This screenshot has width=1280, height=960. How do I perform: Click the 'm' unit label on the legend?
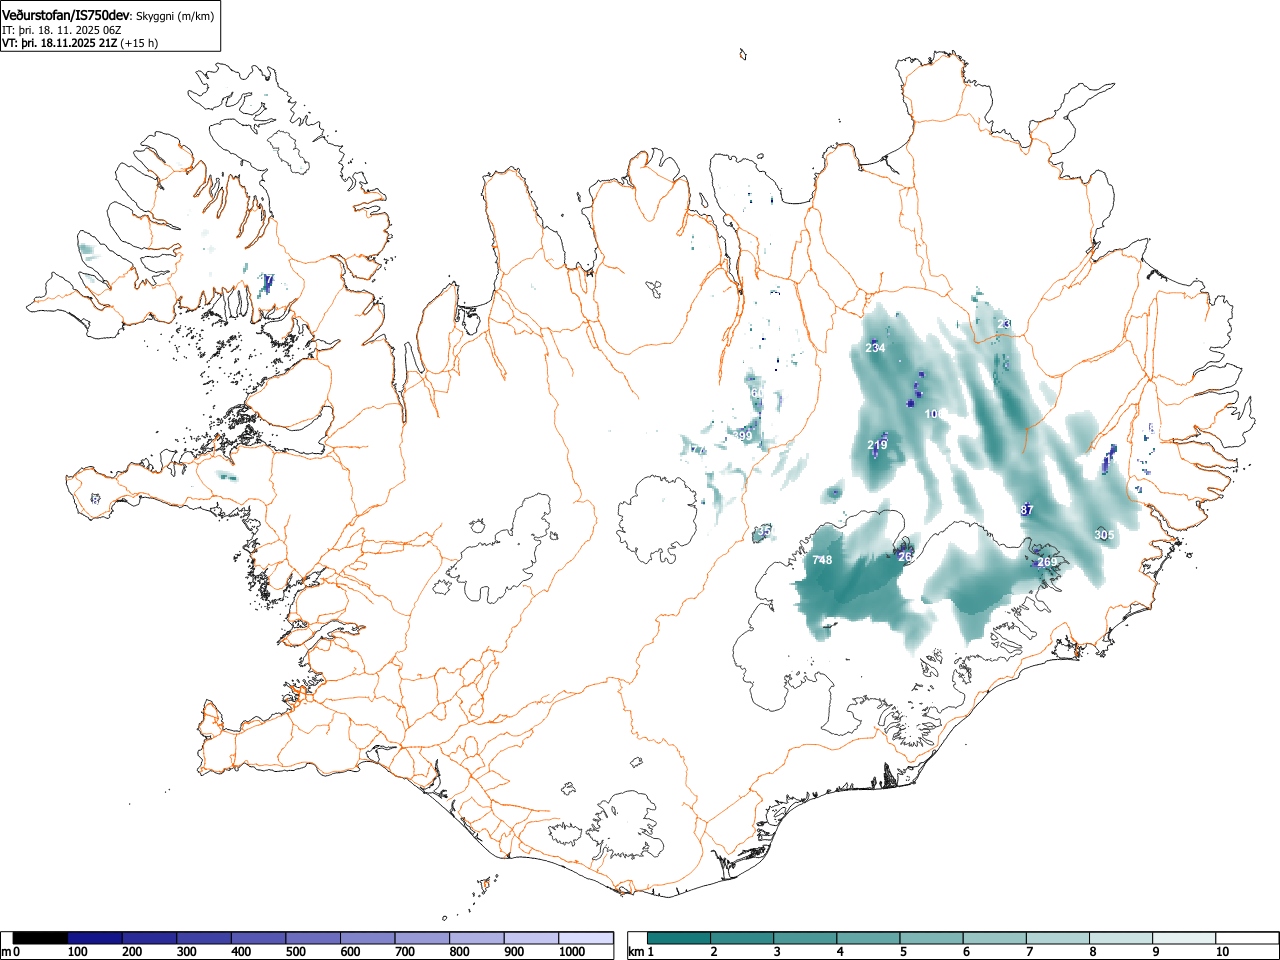[x=6, y=952]
